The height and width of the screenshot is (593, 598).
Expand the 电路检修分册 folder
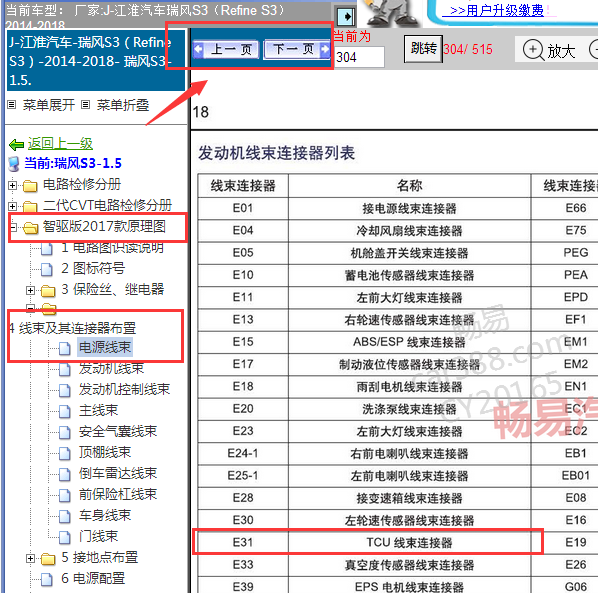click(x=12, y=185)
